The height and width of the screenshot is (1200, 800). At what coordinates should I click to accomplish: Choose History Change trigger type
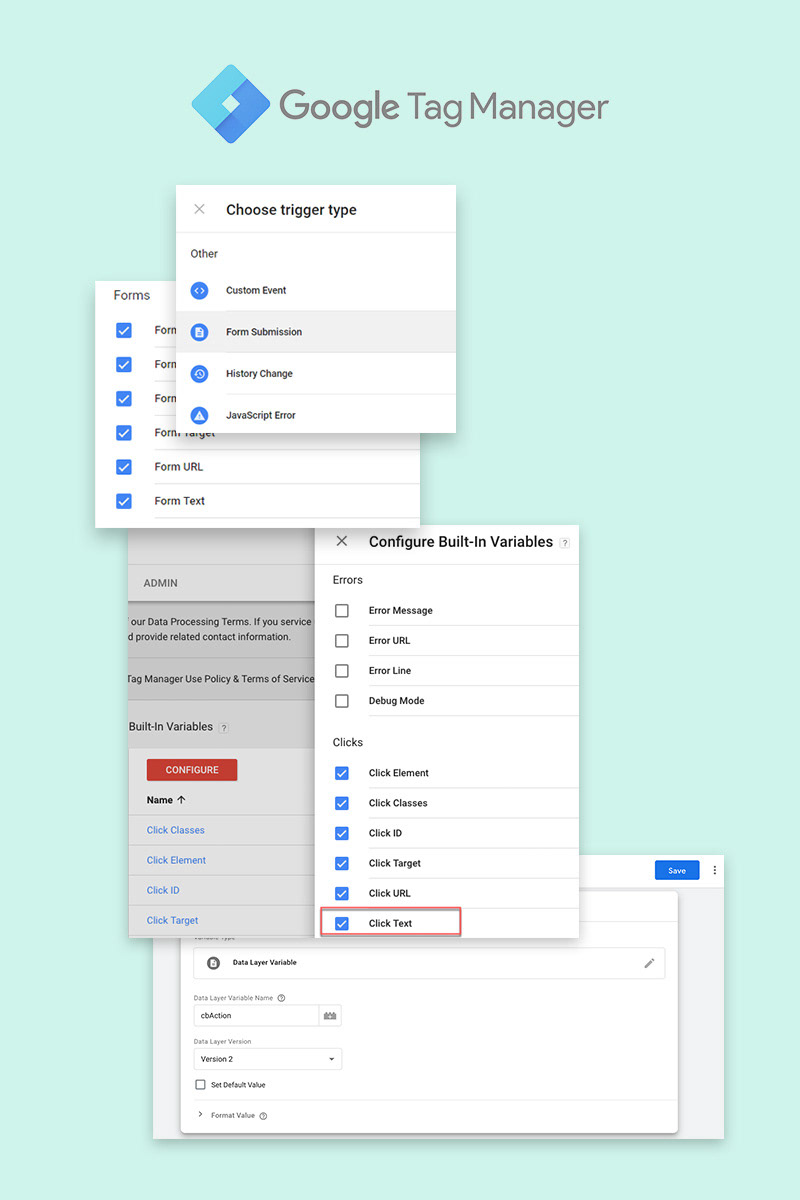coord(316,374)
